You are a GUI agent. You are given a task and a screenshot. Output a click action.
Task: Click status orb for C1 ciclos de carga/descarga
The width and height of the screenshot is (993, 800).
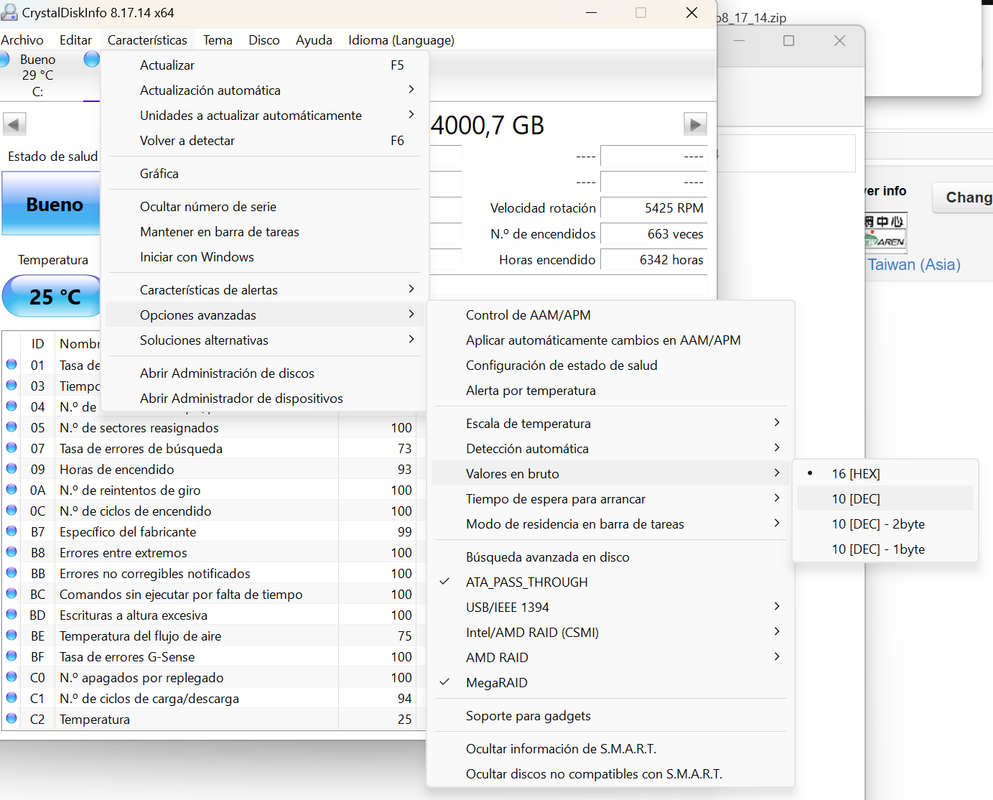click(11, 698)
